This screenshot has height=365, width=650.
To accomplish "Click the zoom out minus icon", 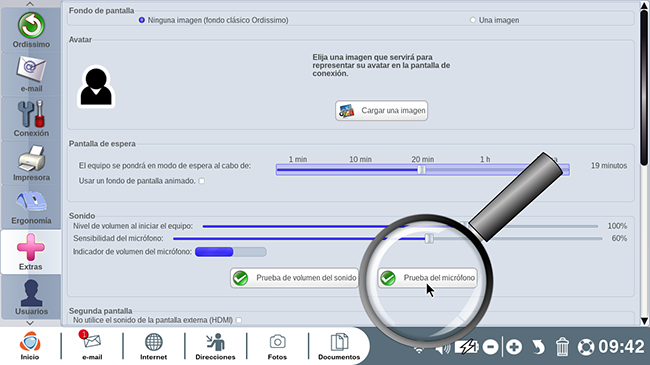I will tap(490, 347).
